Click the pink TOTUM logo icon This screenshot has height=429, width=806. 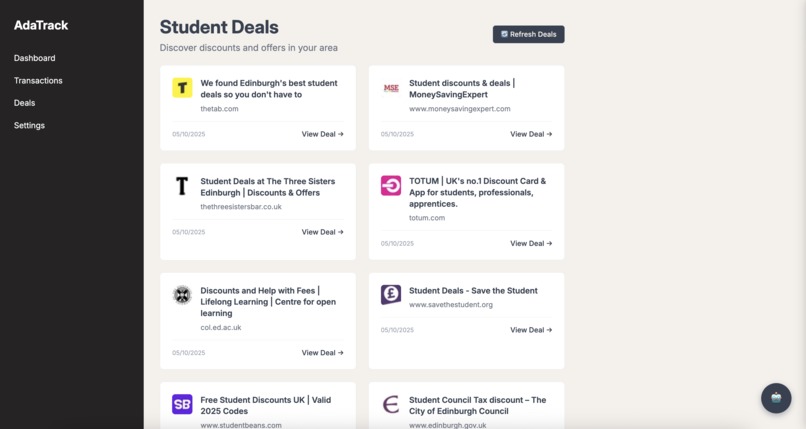click(x=391, y=186)
